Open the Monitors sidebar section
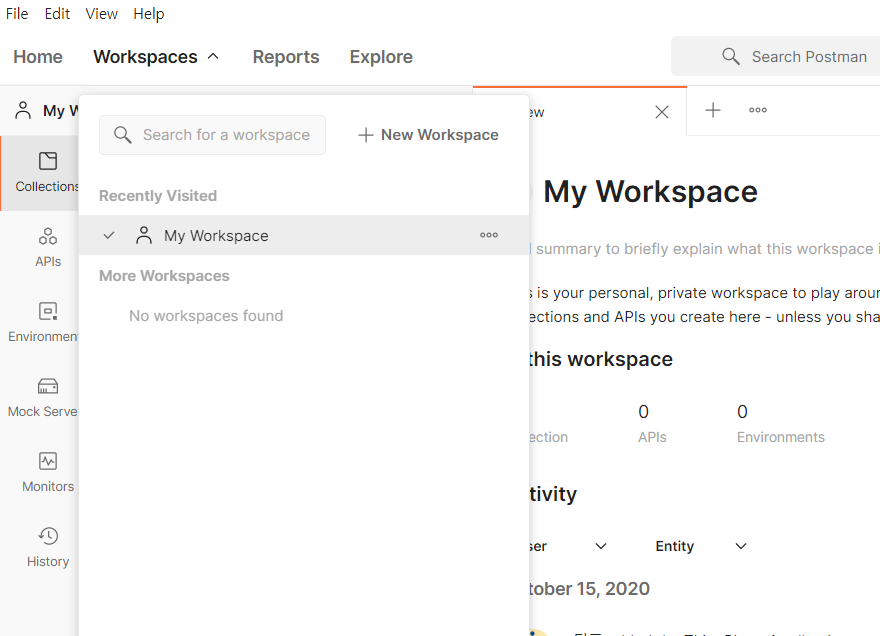 [x=48, y=472]
